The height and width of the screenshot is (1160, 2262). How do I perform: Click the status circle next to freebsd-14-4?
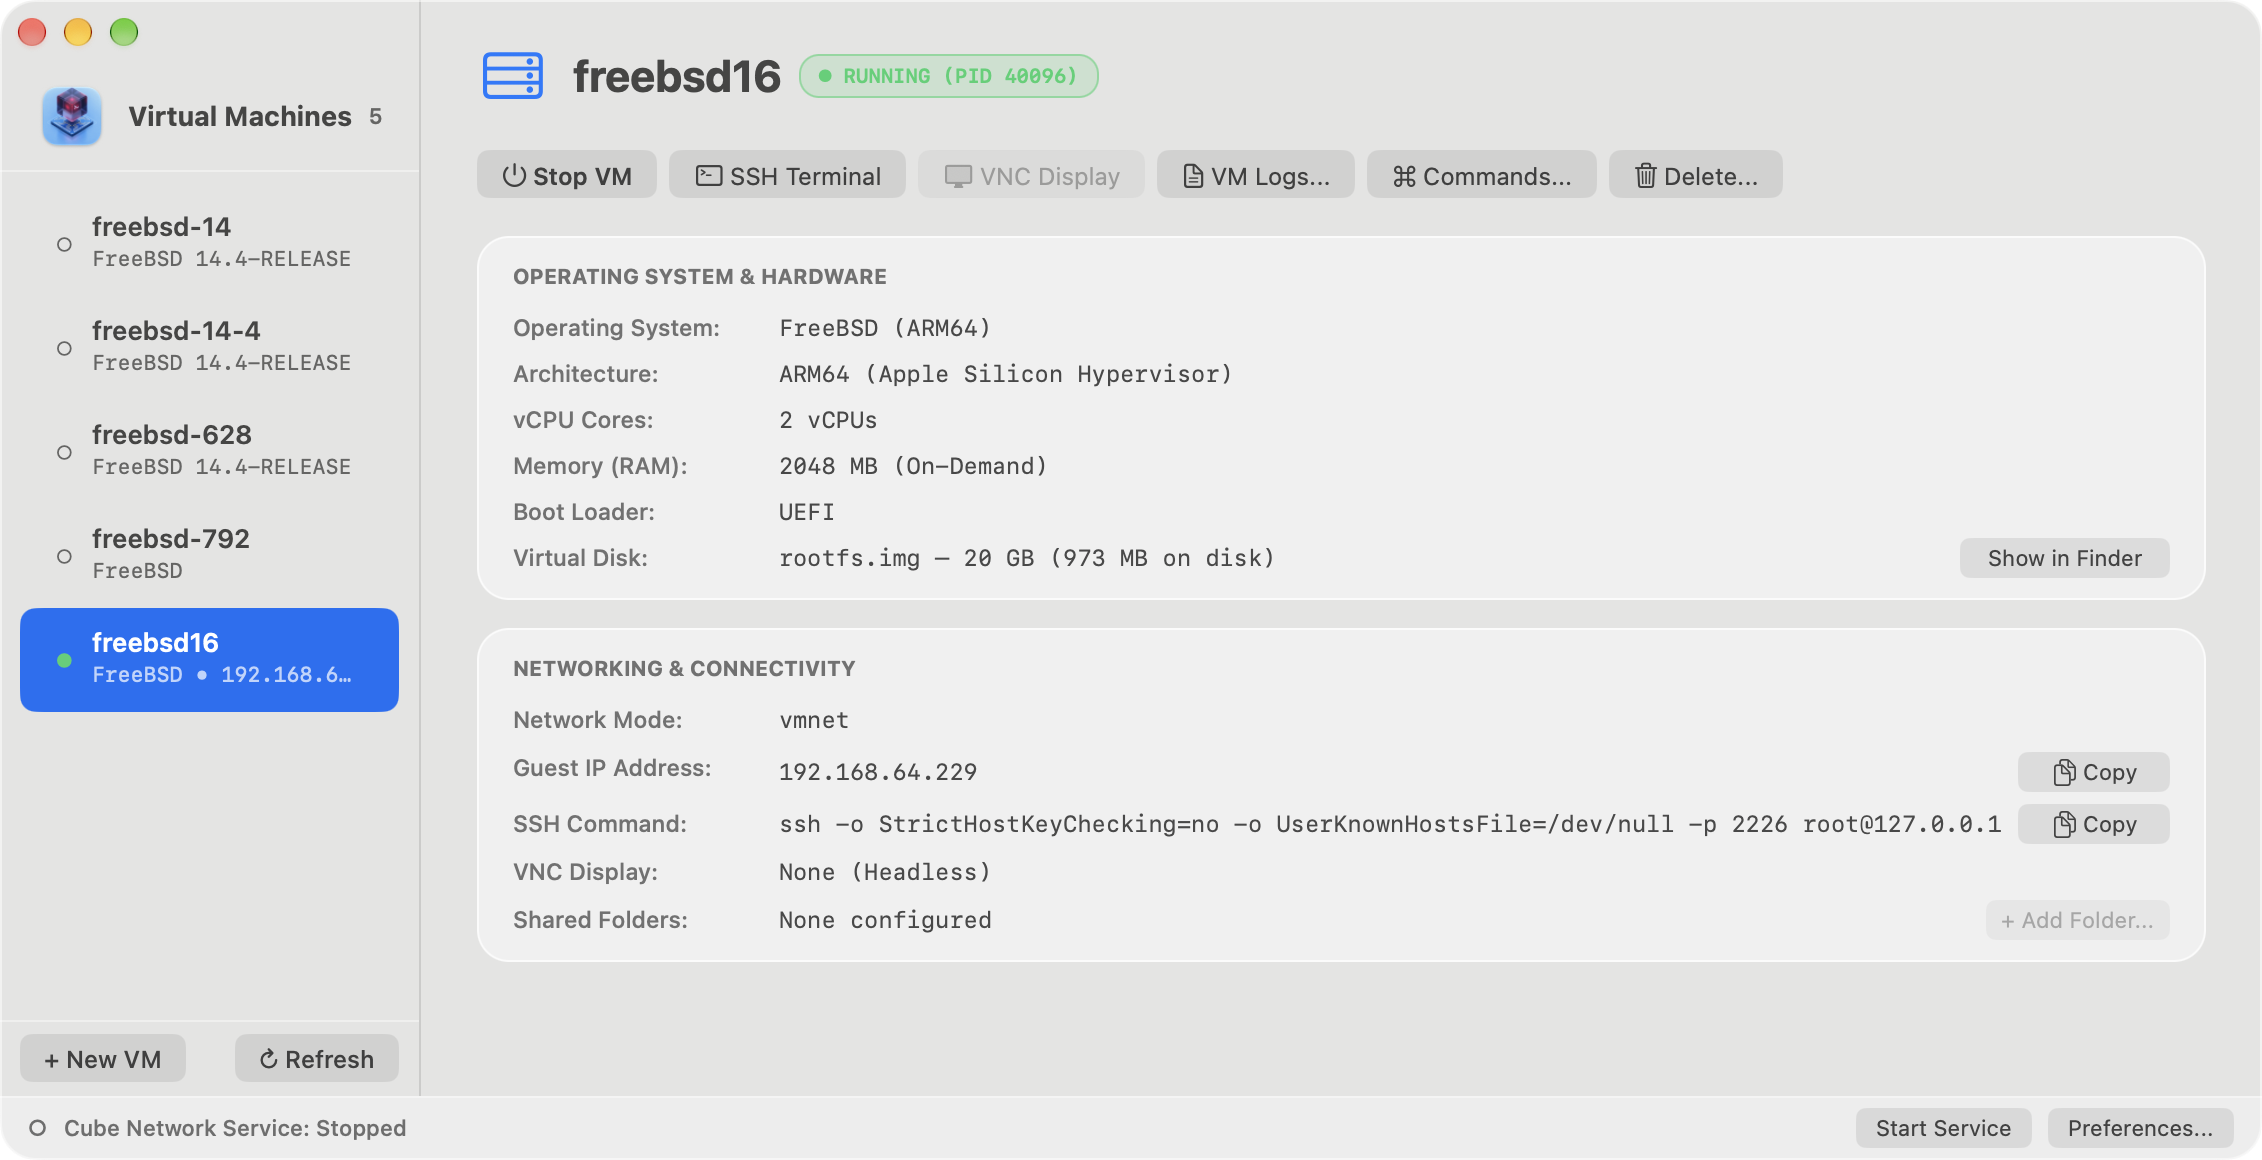click(64, 348)
